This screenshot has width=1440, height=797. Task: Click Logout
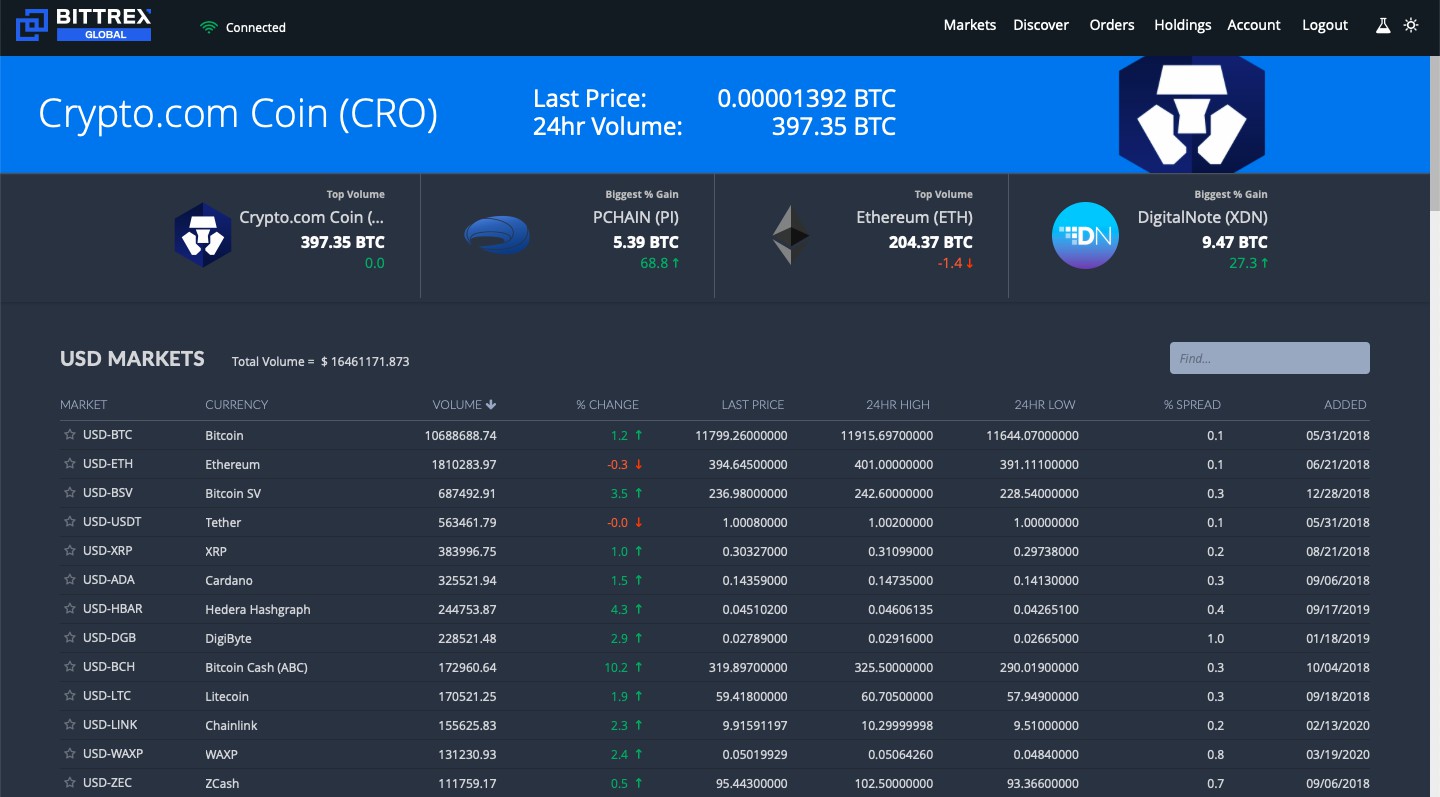coord(1325,25)
